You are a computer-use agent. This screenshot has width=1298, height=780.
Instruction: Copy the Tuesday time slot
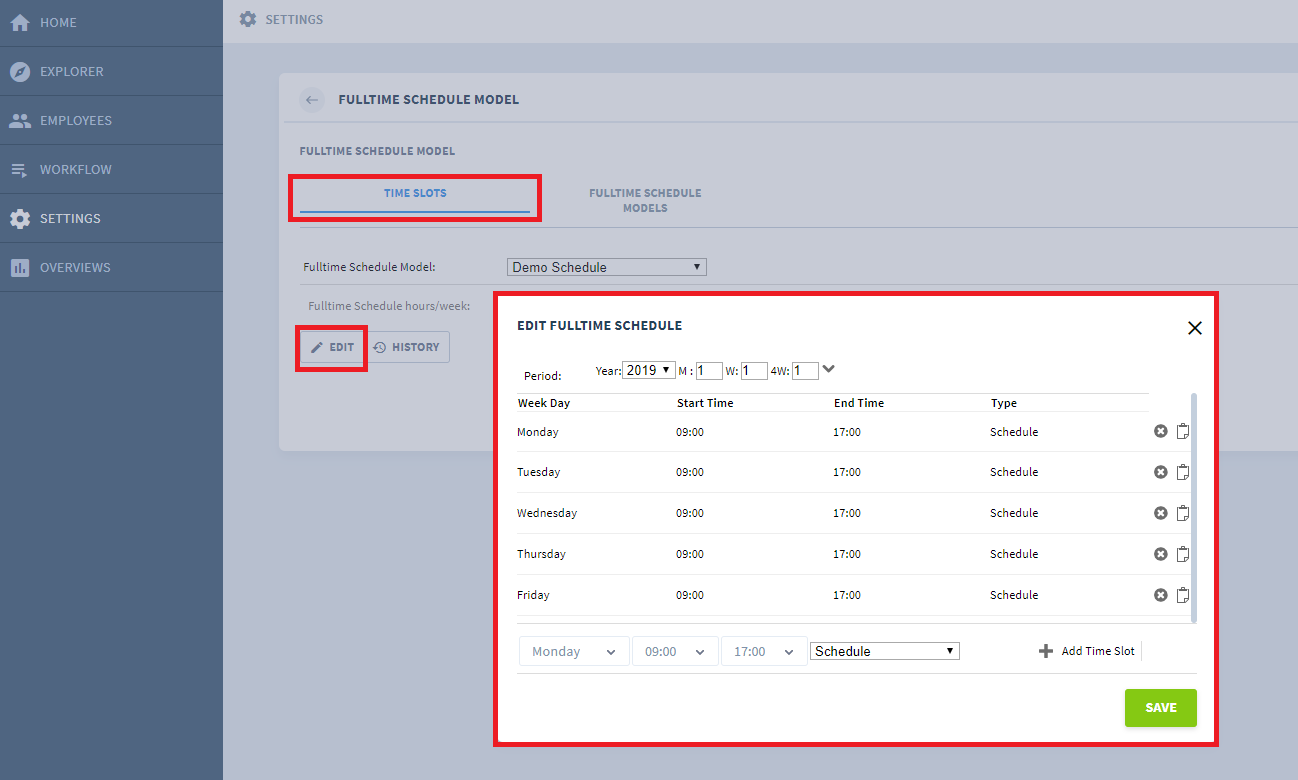[1182, 472]
